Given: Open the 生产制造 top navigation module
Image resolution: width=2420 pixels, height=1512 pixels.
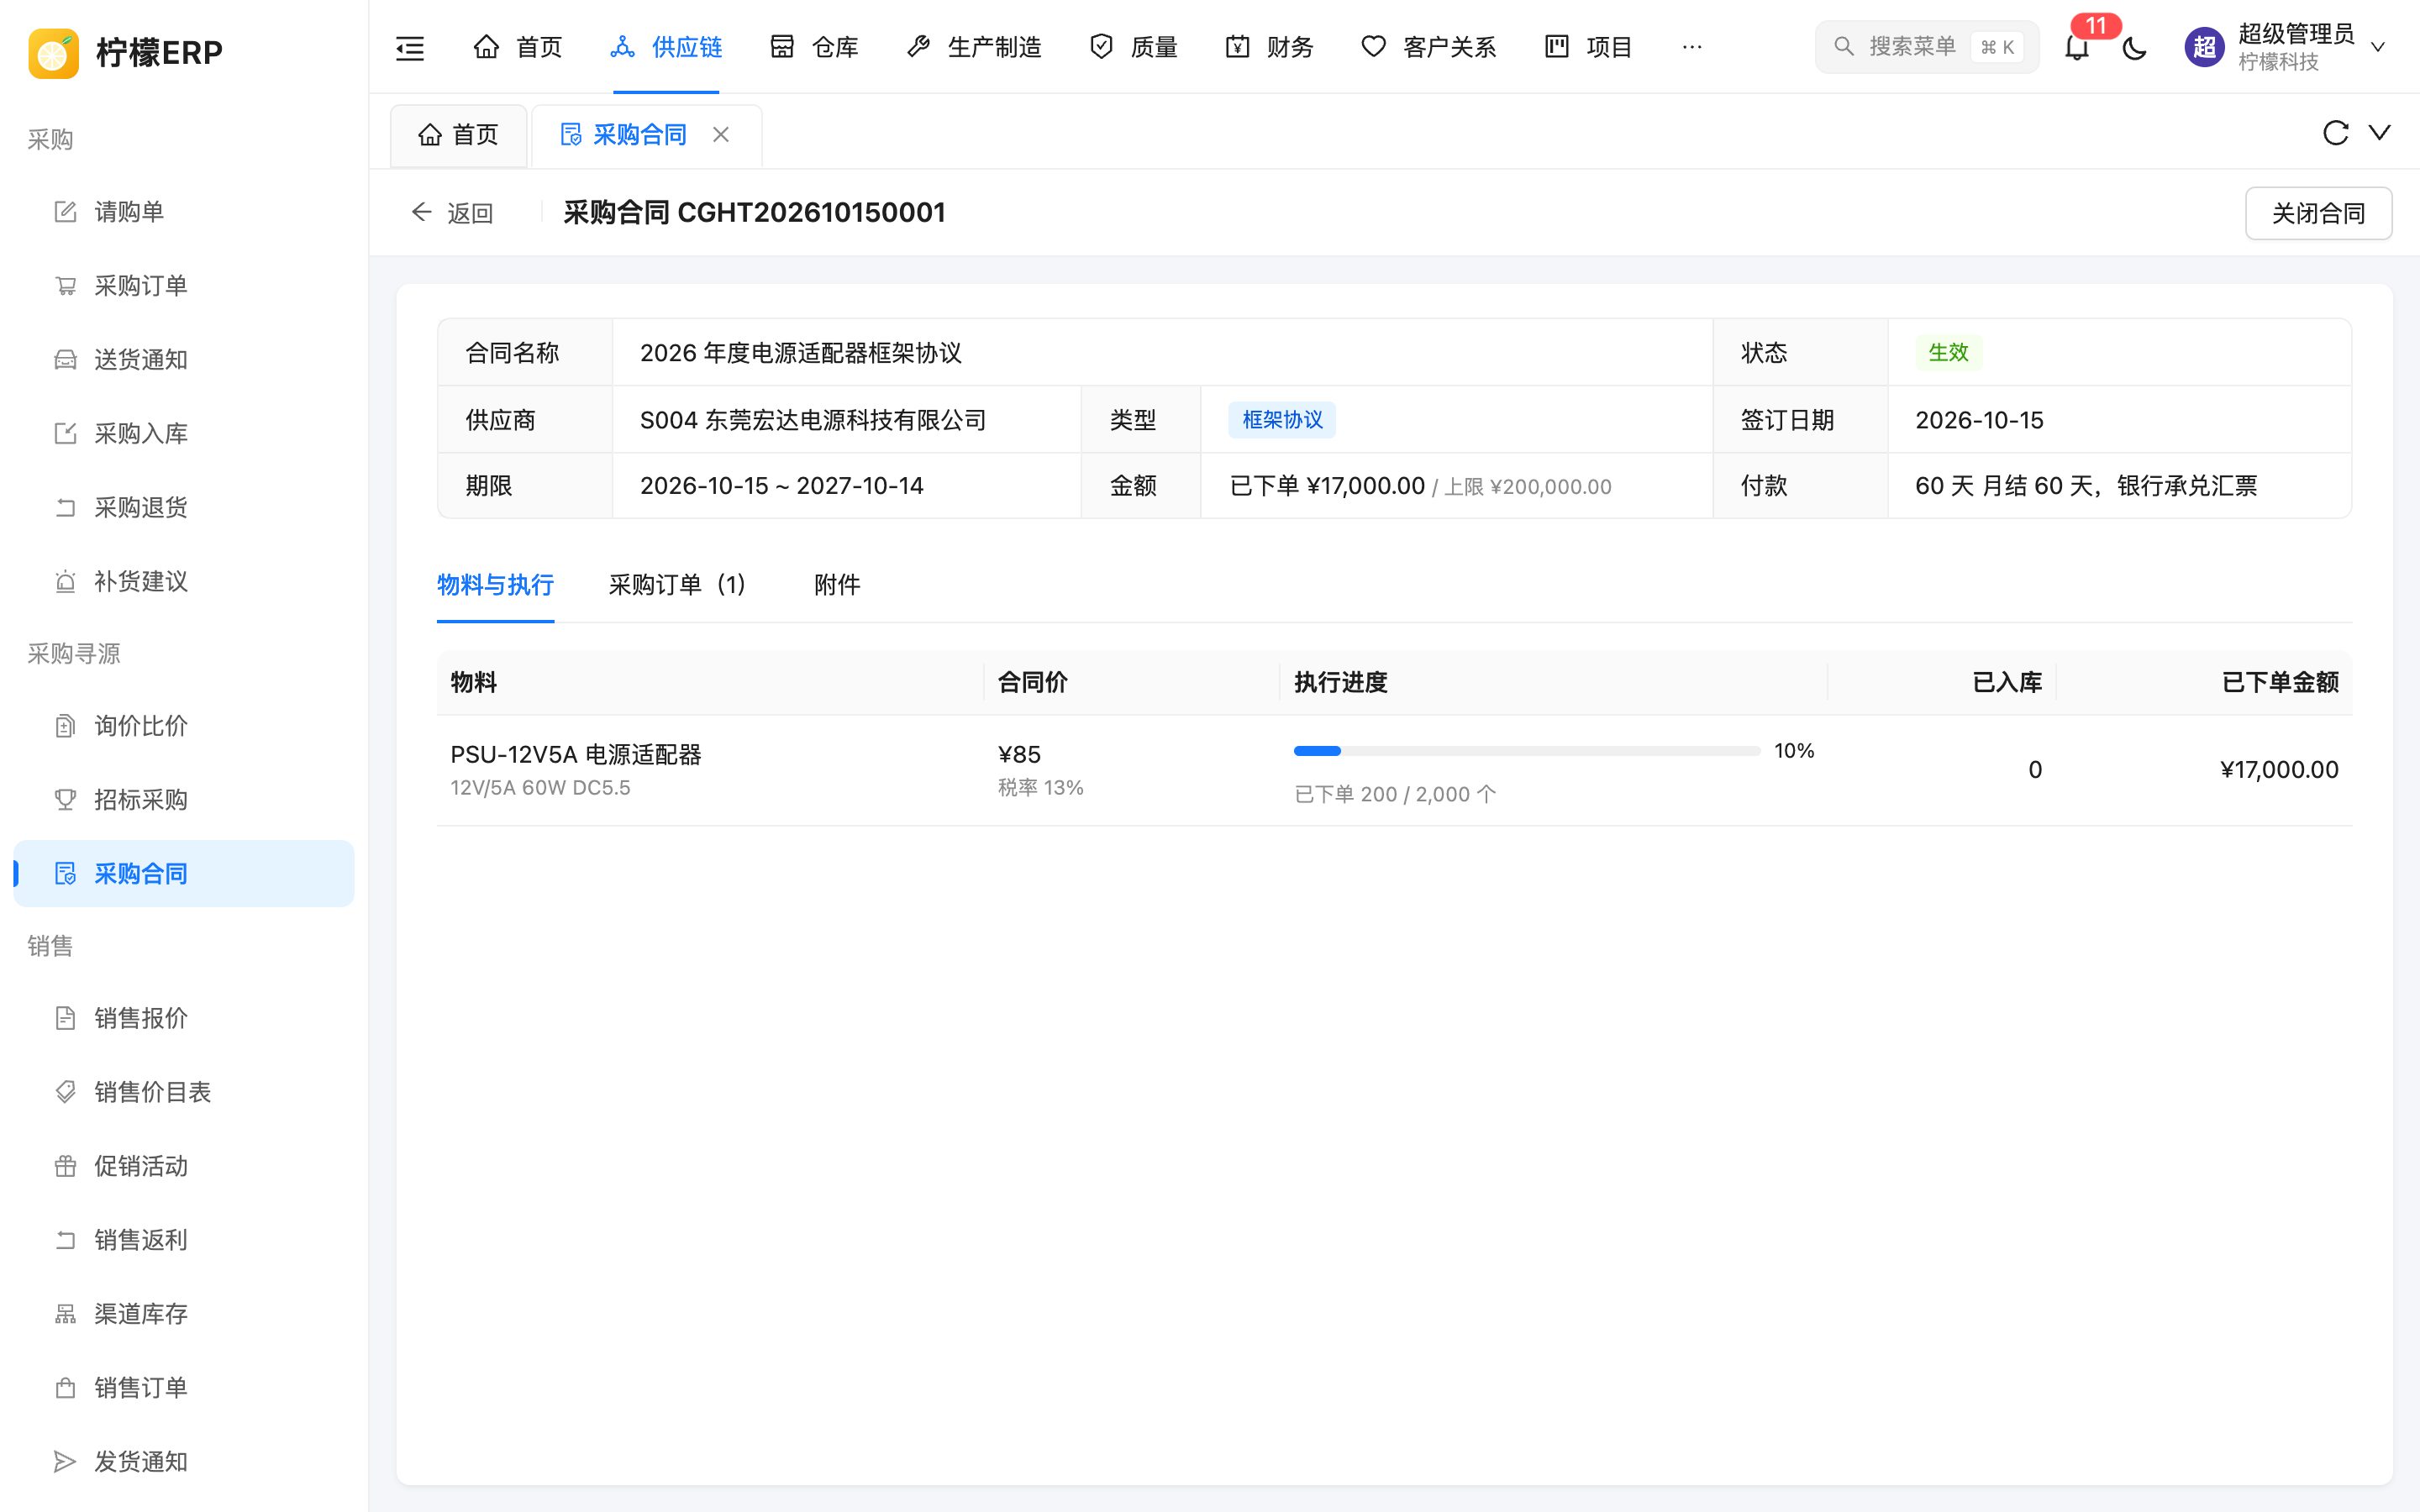Looking at the screenshot, I should [974, 47].
